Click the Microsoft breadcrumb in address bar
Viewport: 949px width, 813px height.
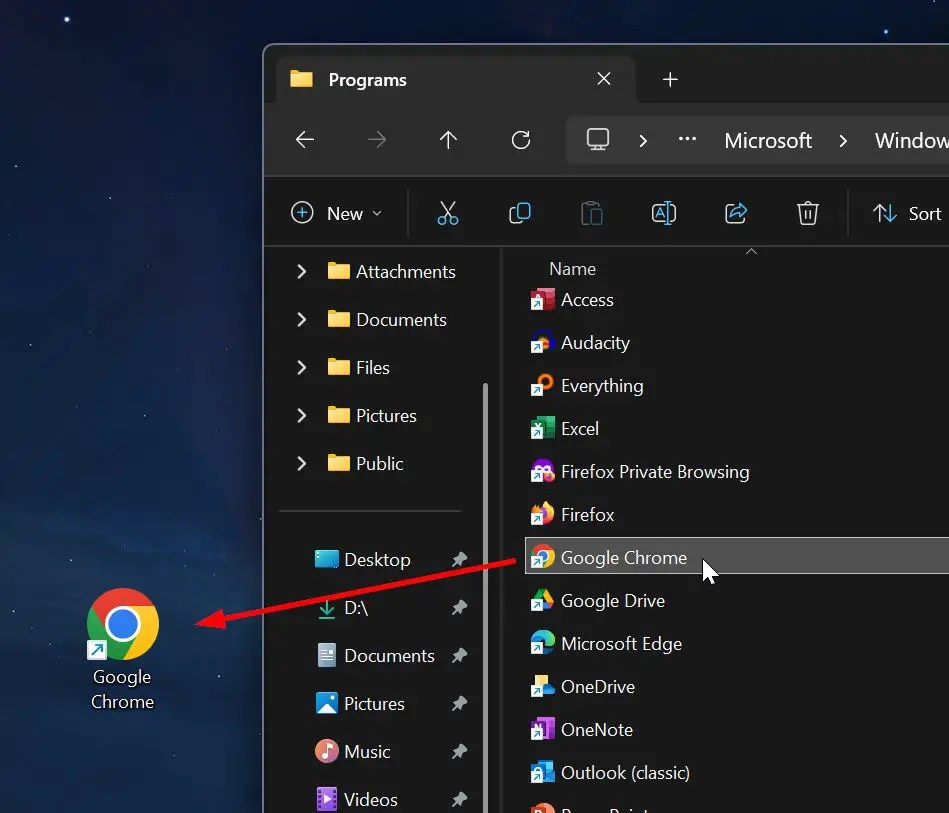767,140
